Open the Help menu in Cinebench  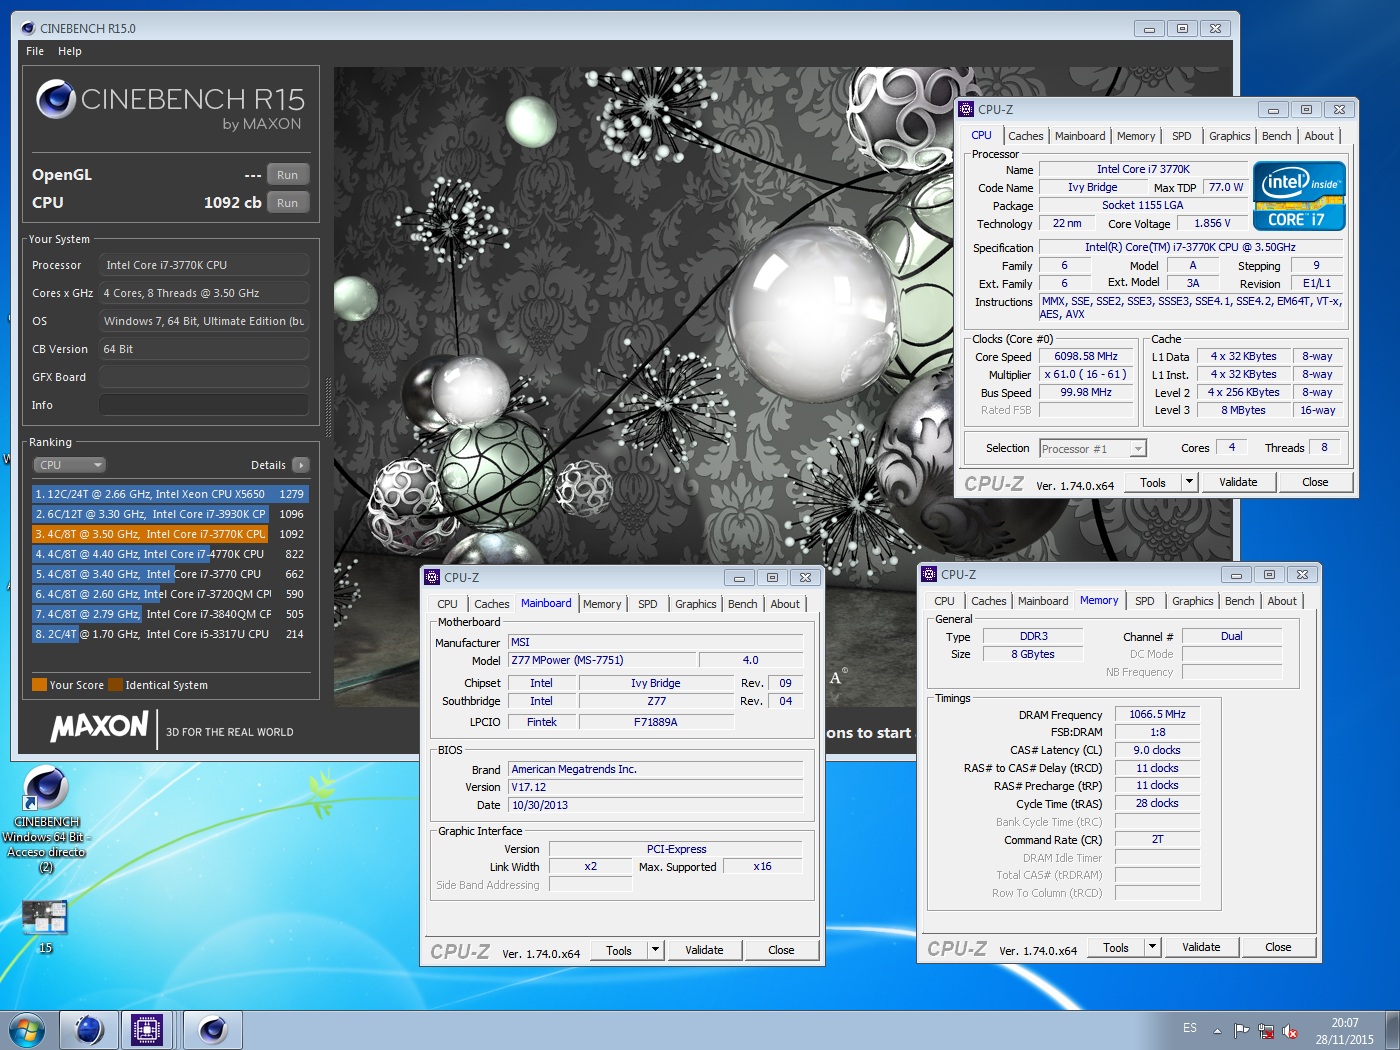70,51
